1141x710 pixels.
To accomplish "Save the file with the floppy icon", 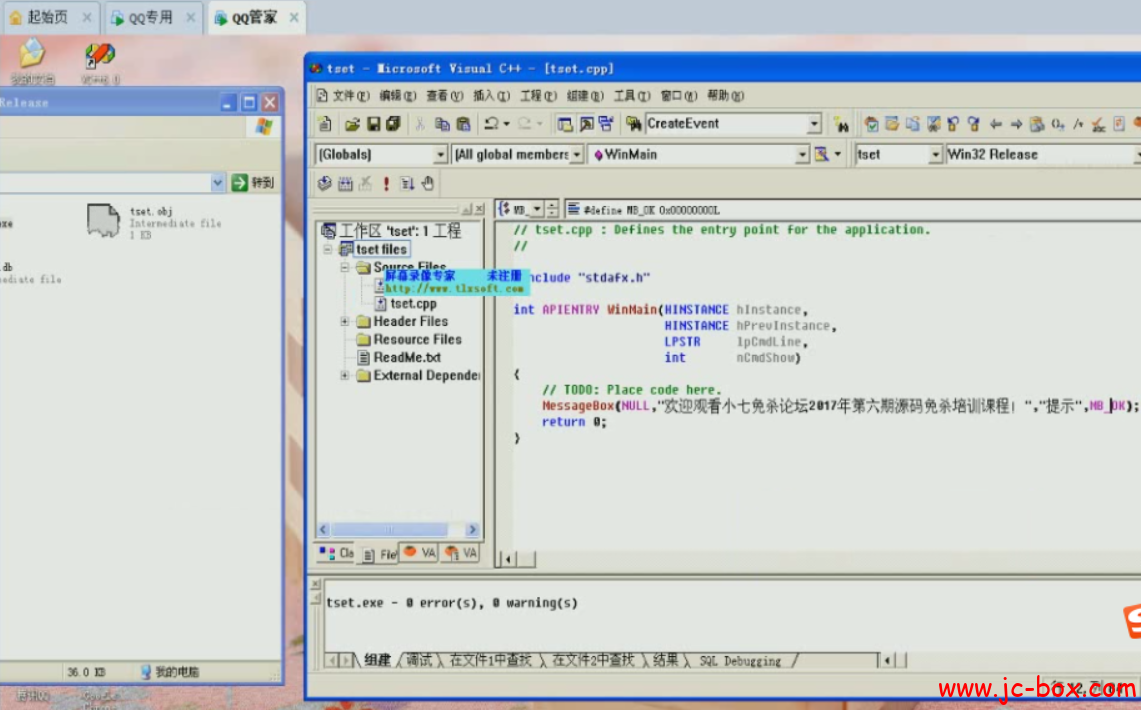I will tap(373, 124).
